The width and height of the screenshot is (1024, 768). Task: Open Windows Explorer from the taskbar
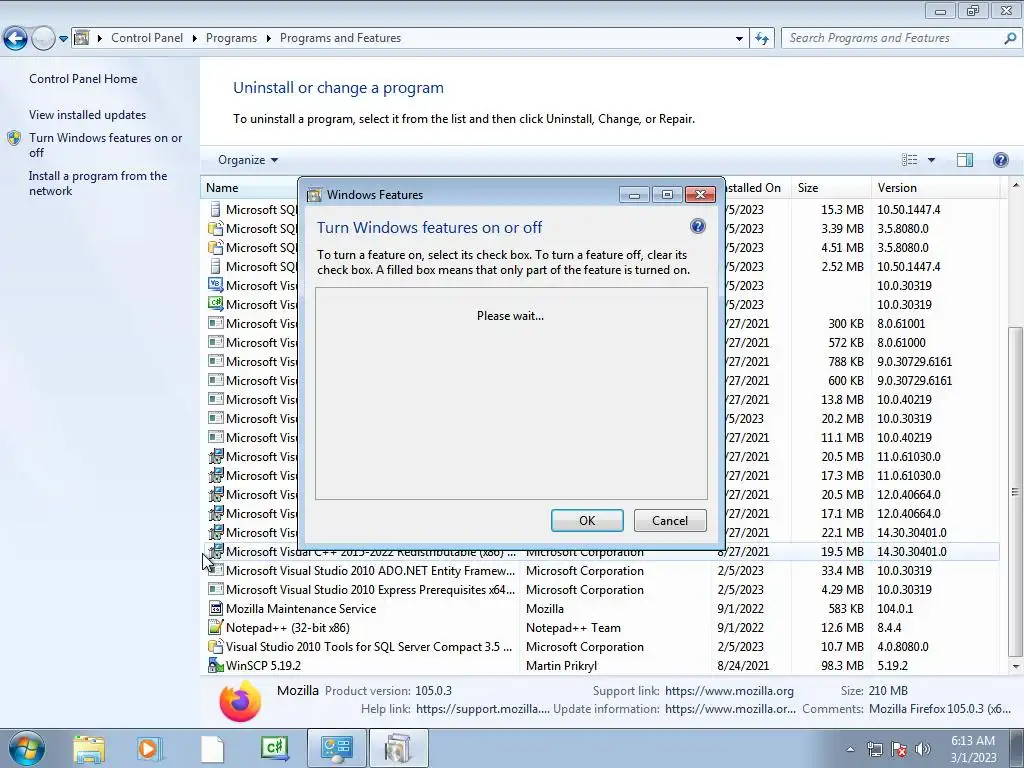89,749
